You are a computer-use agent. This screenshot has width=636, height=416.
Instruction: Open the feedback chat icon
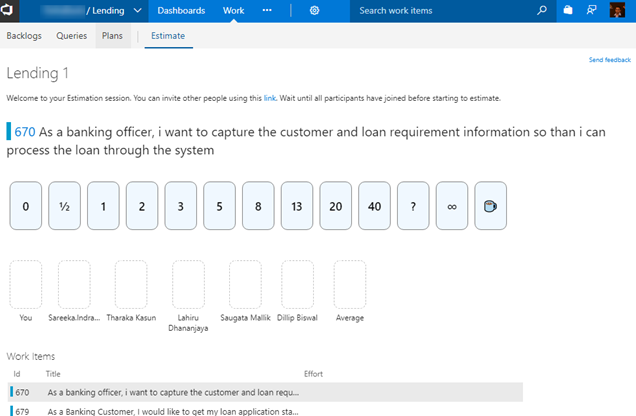coord(592,11)
